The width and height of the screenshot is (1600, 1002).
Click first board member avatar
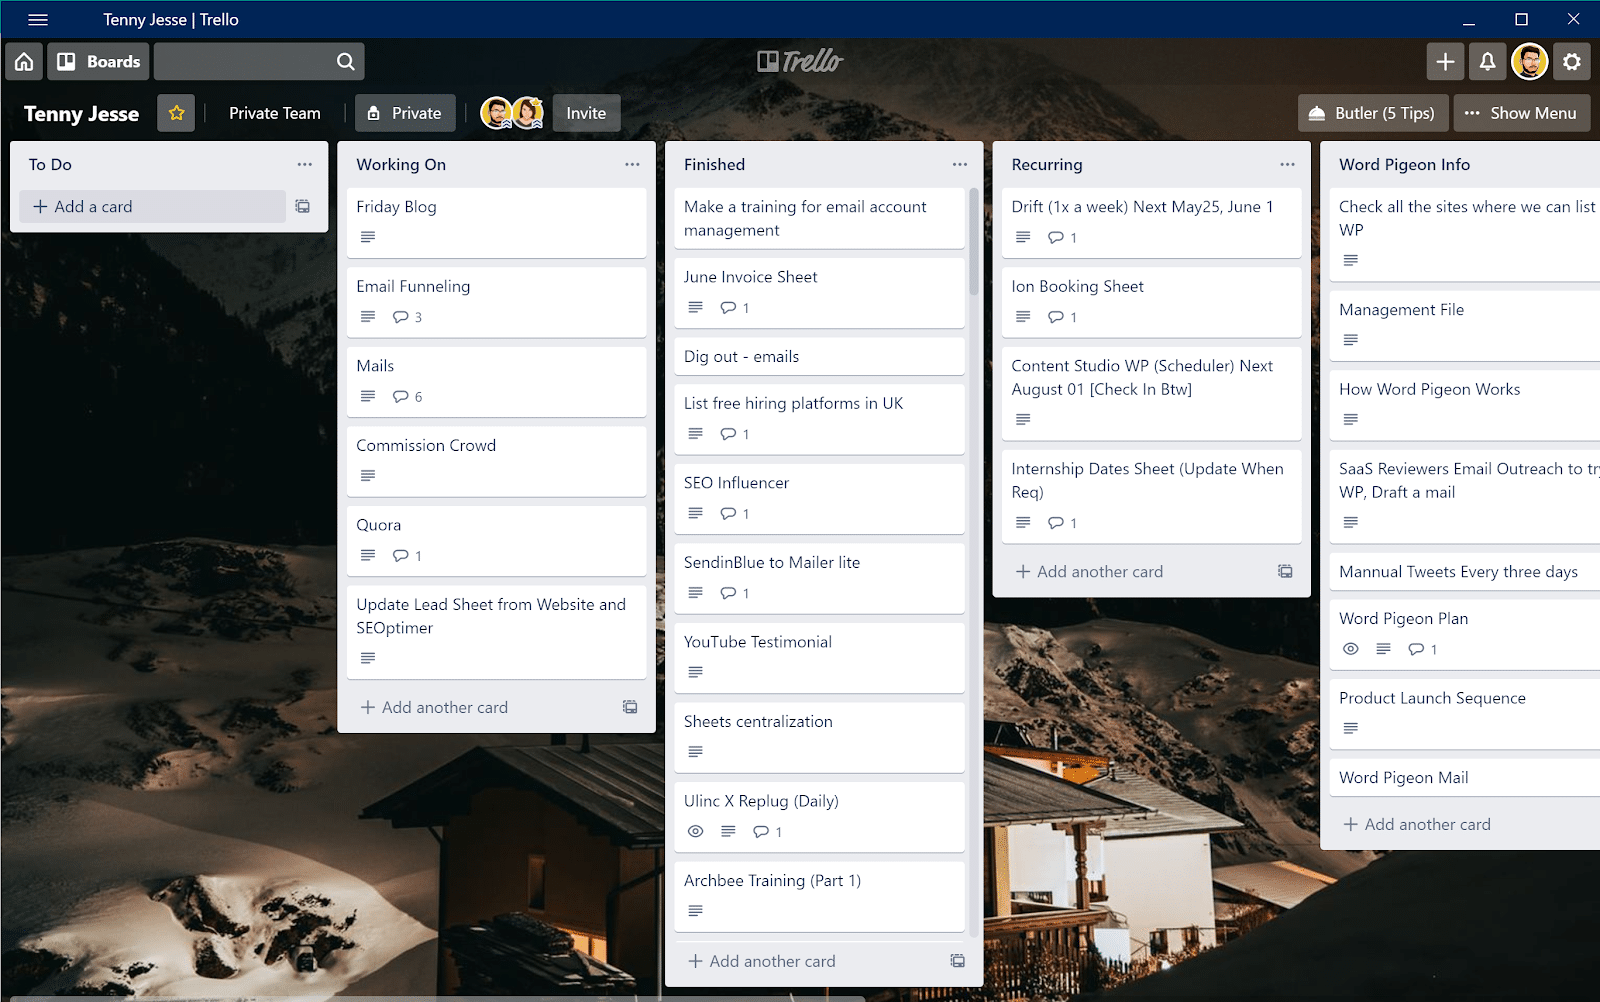point(496,113)
